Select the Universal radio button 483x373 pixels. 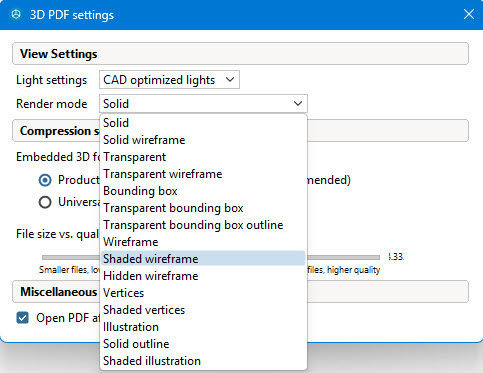click(x=45, y=202)
